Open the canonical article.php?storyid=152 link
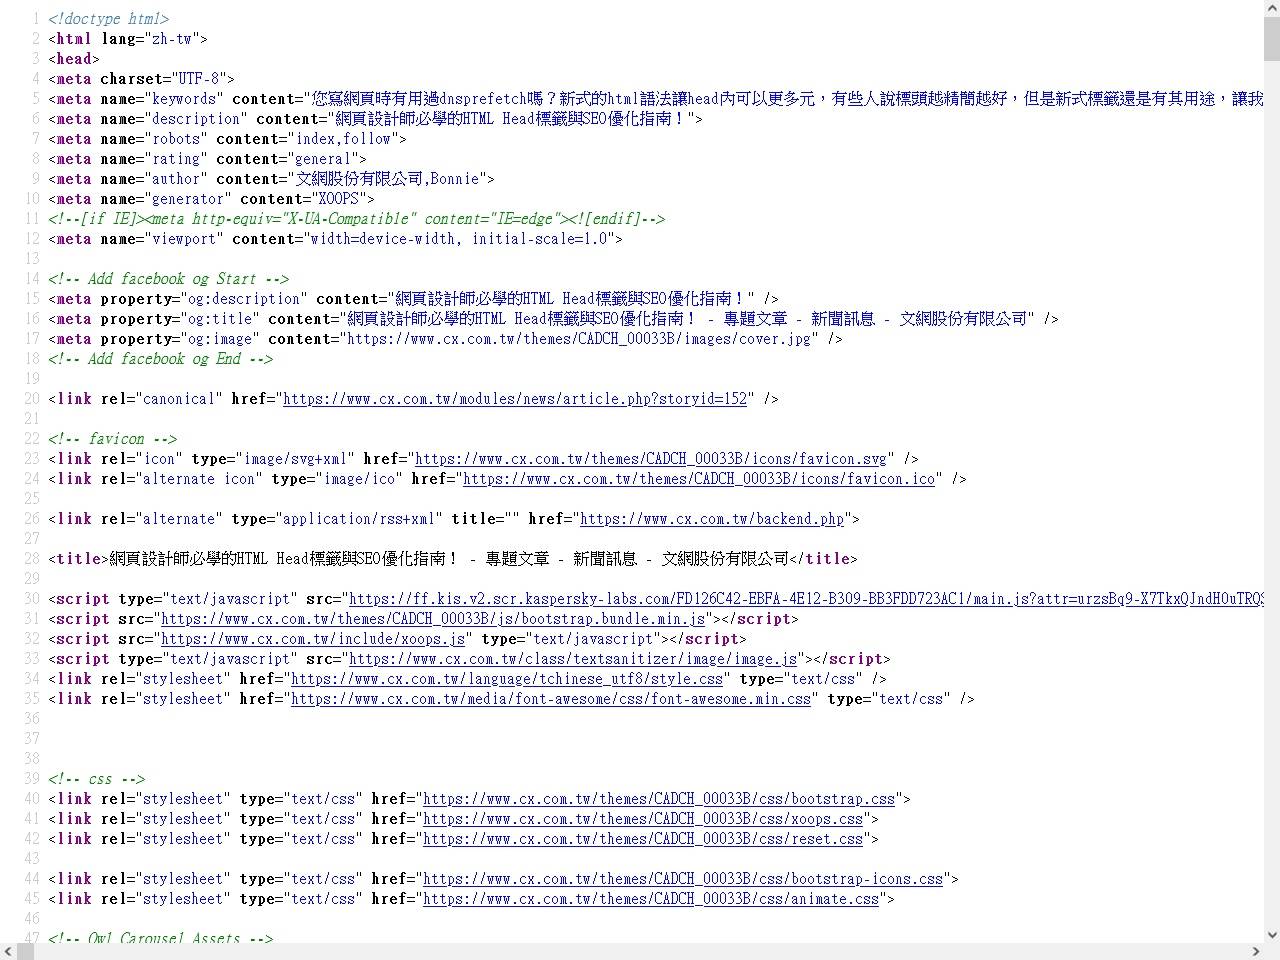This screenshot has width=1280, height=960. (x=515, y=399)
